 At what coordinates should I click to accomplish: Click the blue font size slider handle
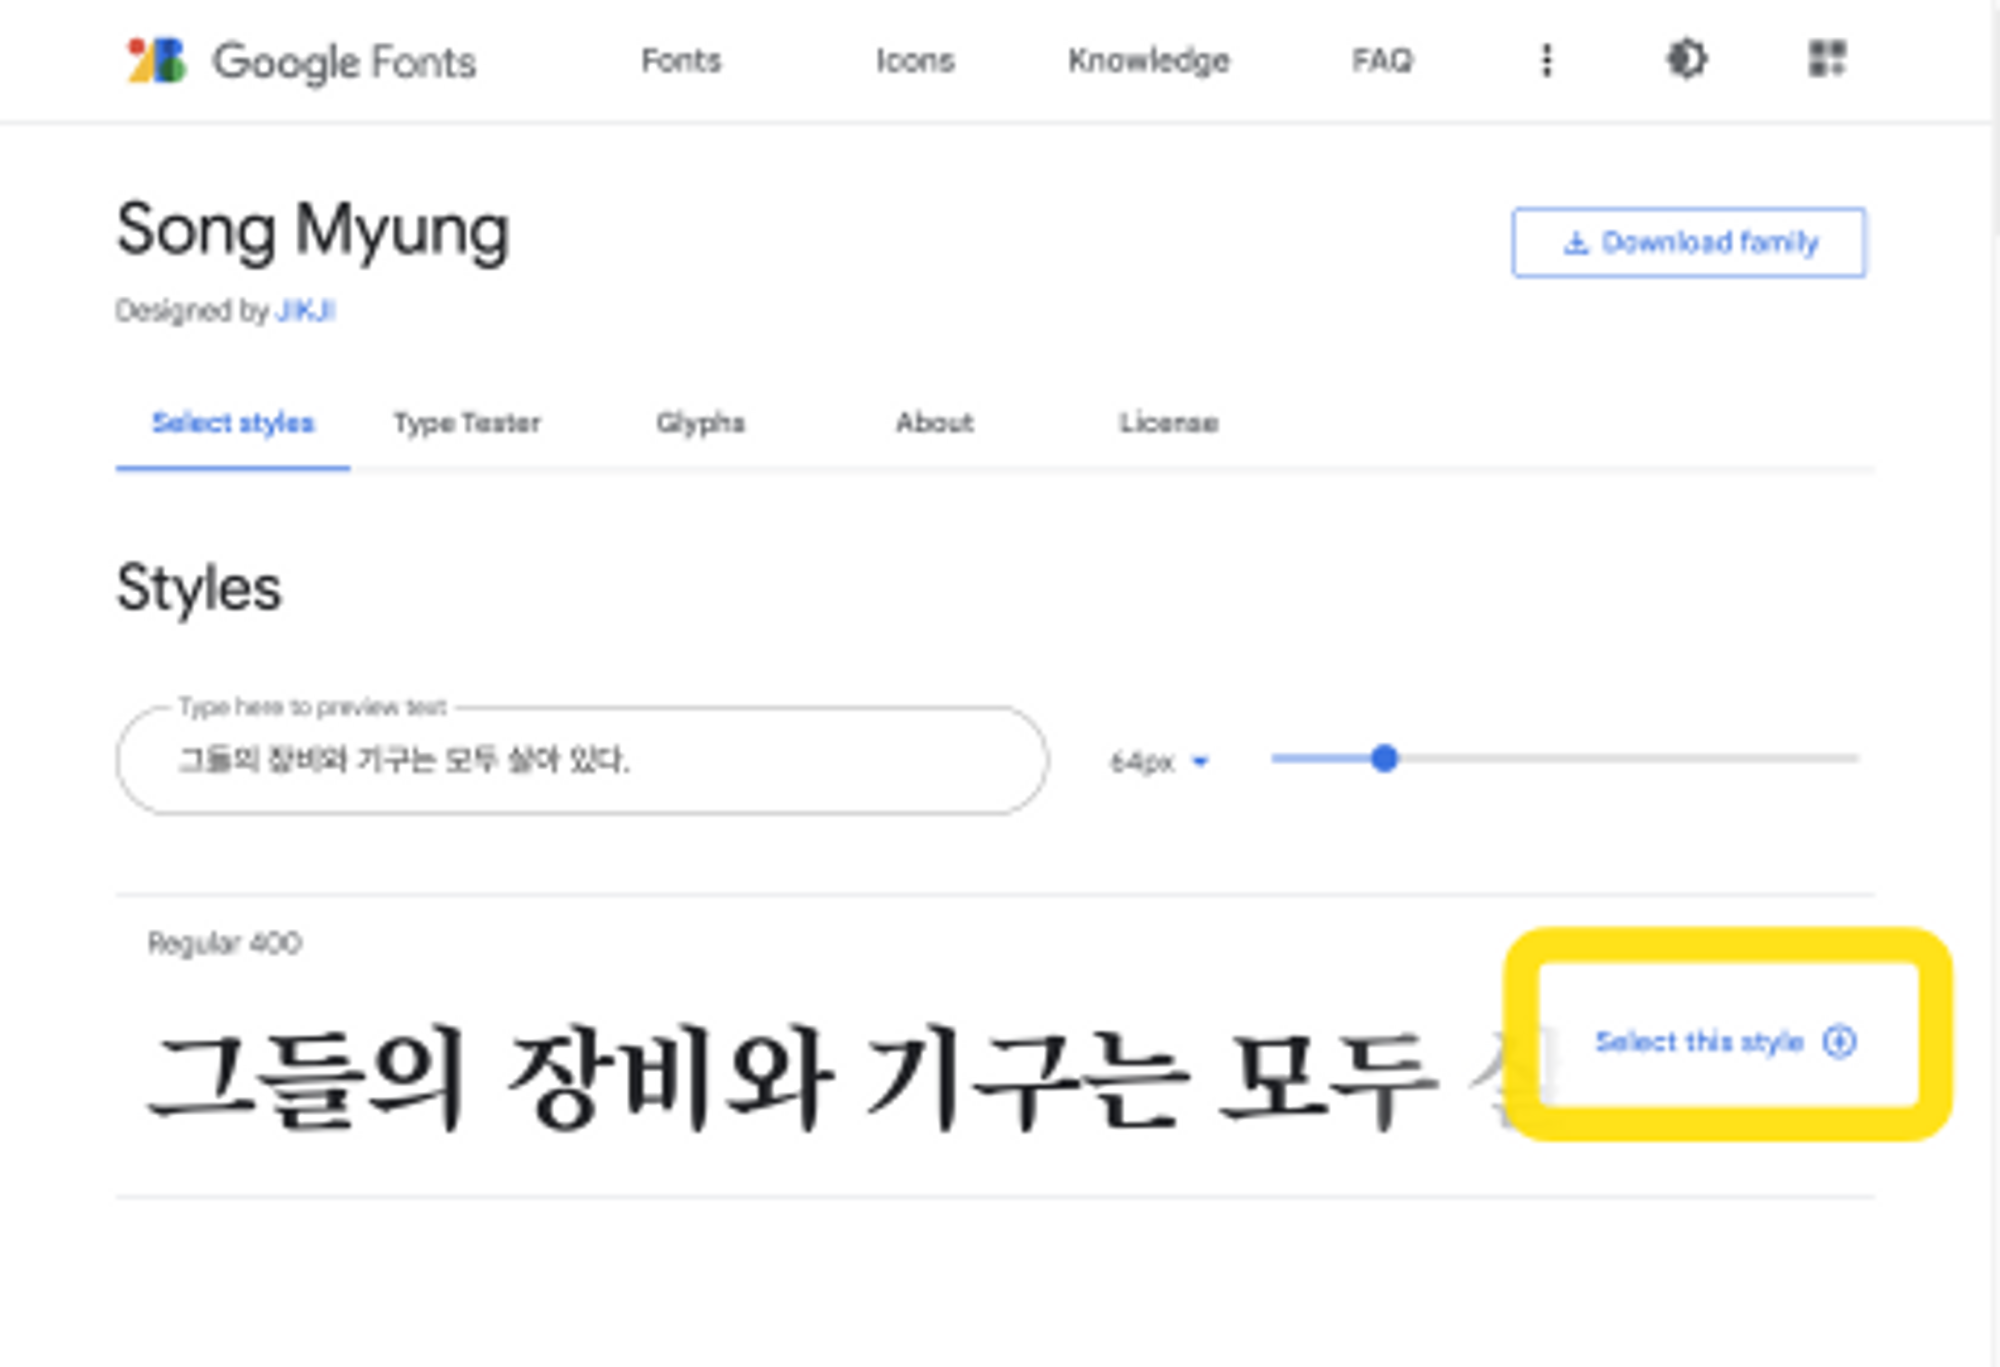coord(1384,759)
